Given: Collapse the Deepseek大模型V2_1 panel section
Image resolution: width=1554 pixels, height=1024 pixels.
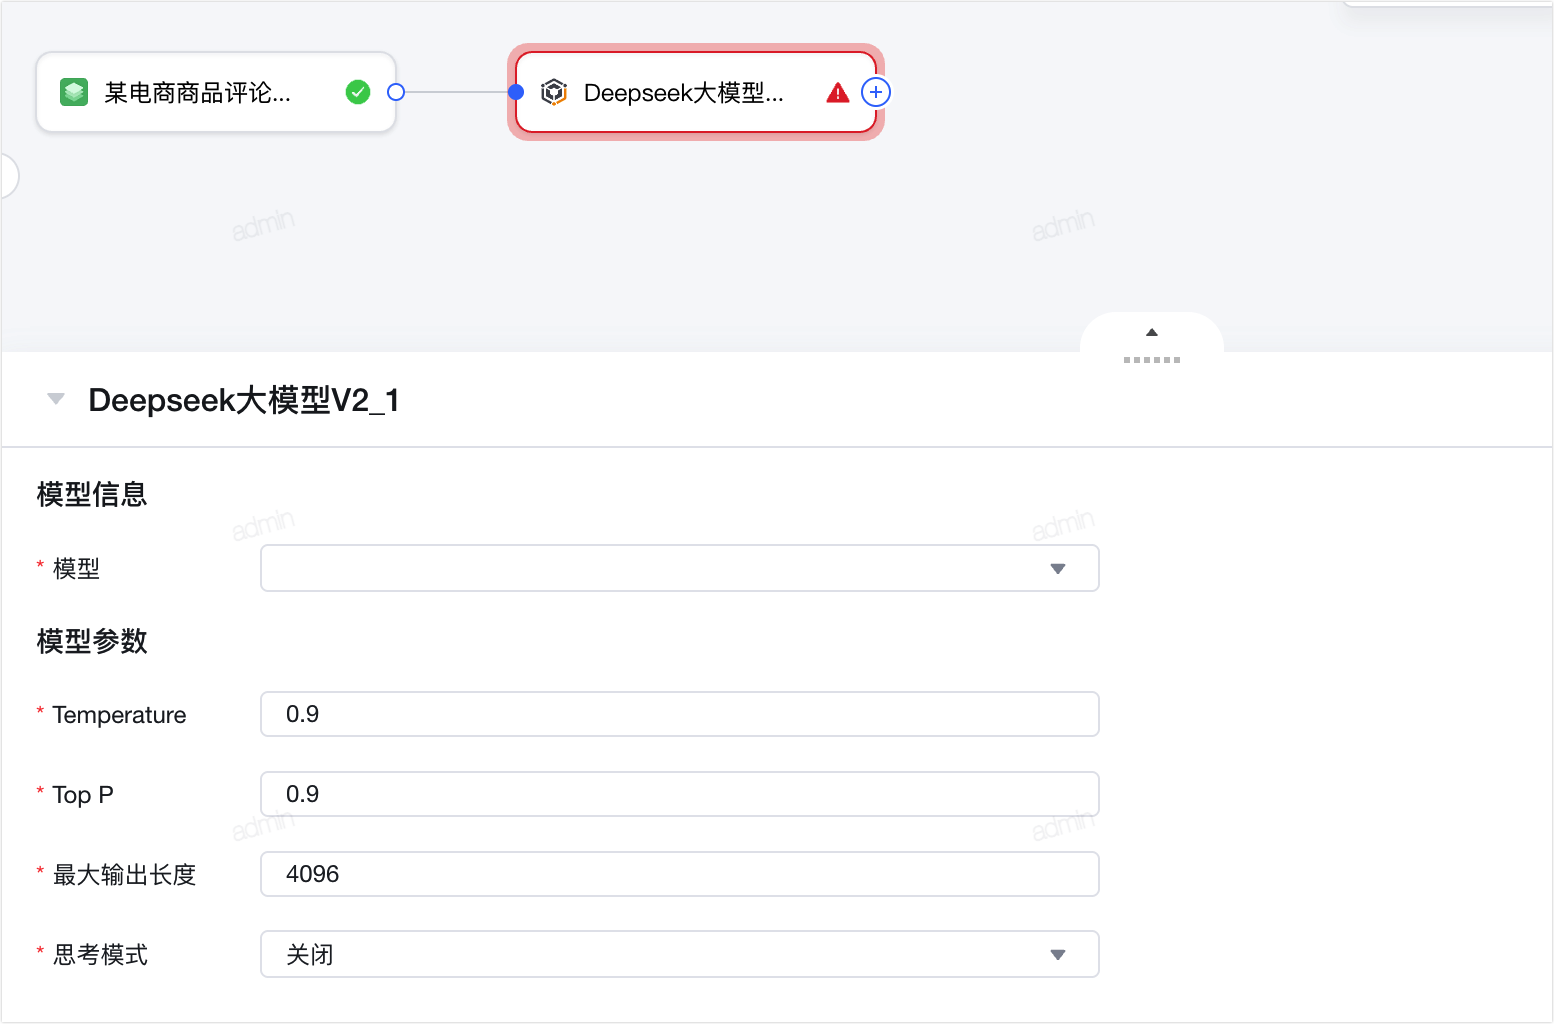Looking at the screenshot, I should [x=56, y=400].
